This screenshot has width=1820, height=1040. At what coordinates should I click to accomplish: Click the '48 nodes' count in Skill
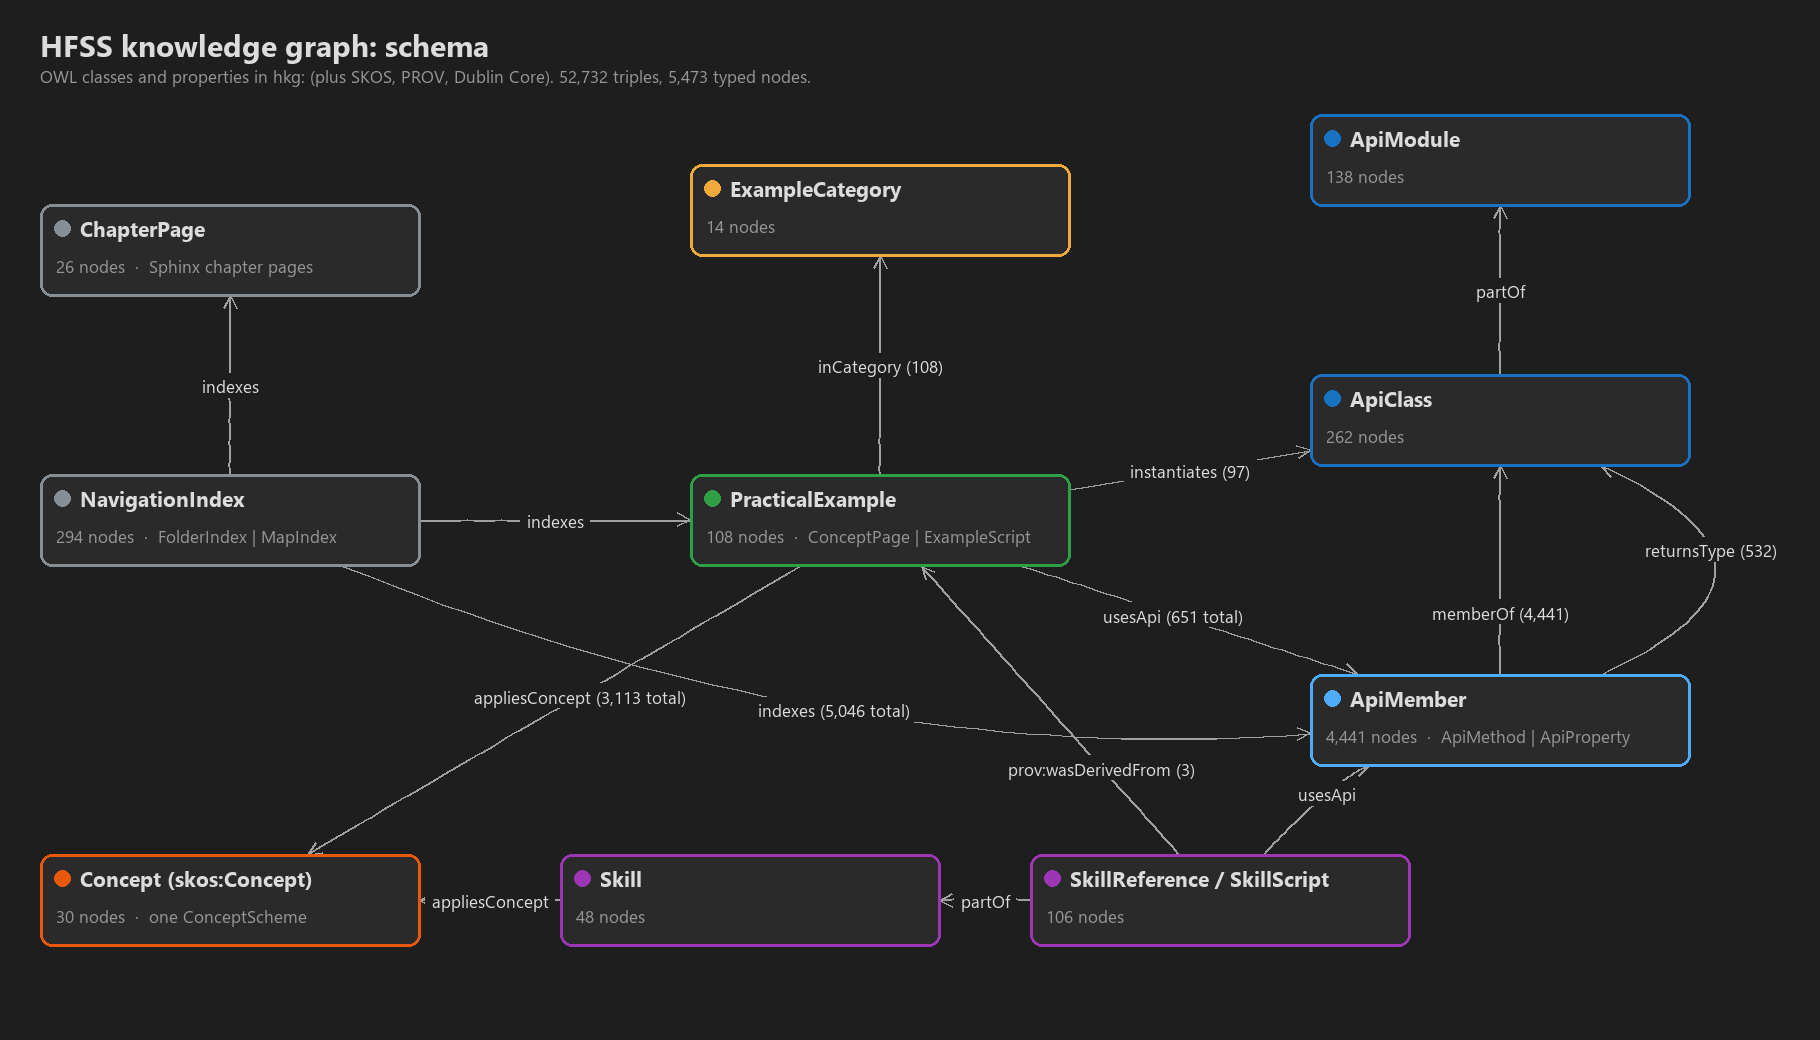(610, 917)
